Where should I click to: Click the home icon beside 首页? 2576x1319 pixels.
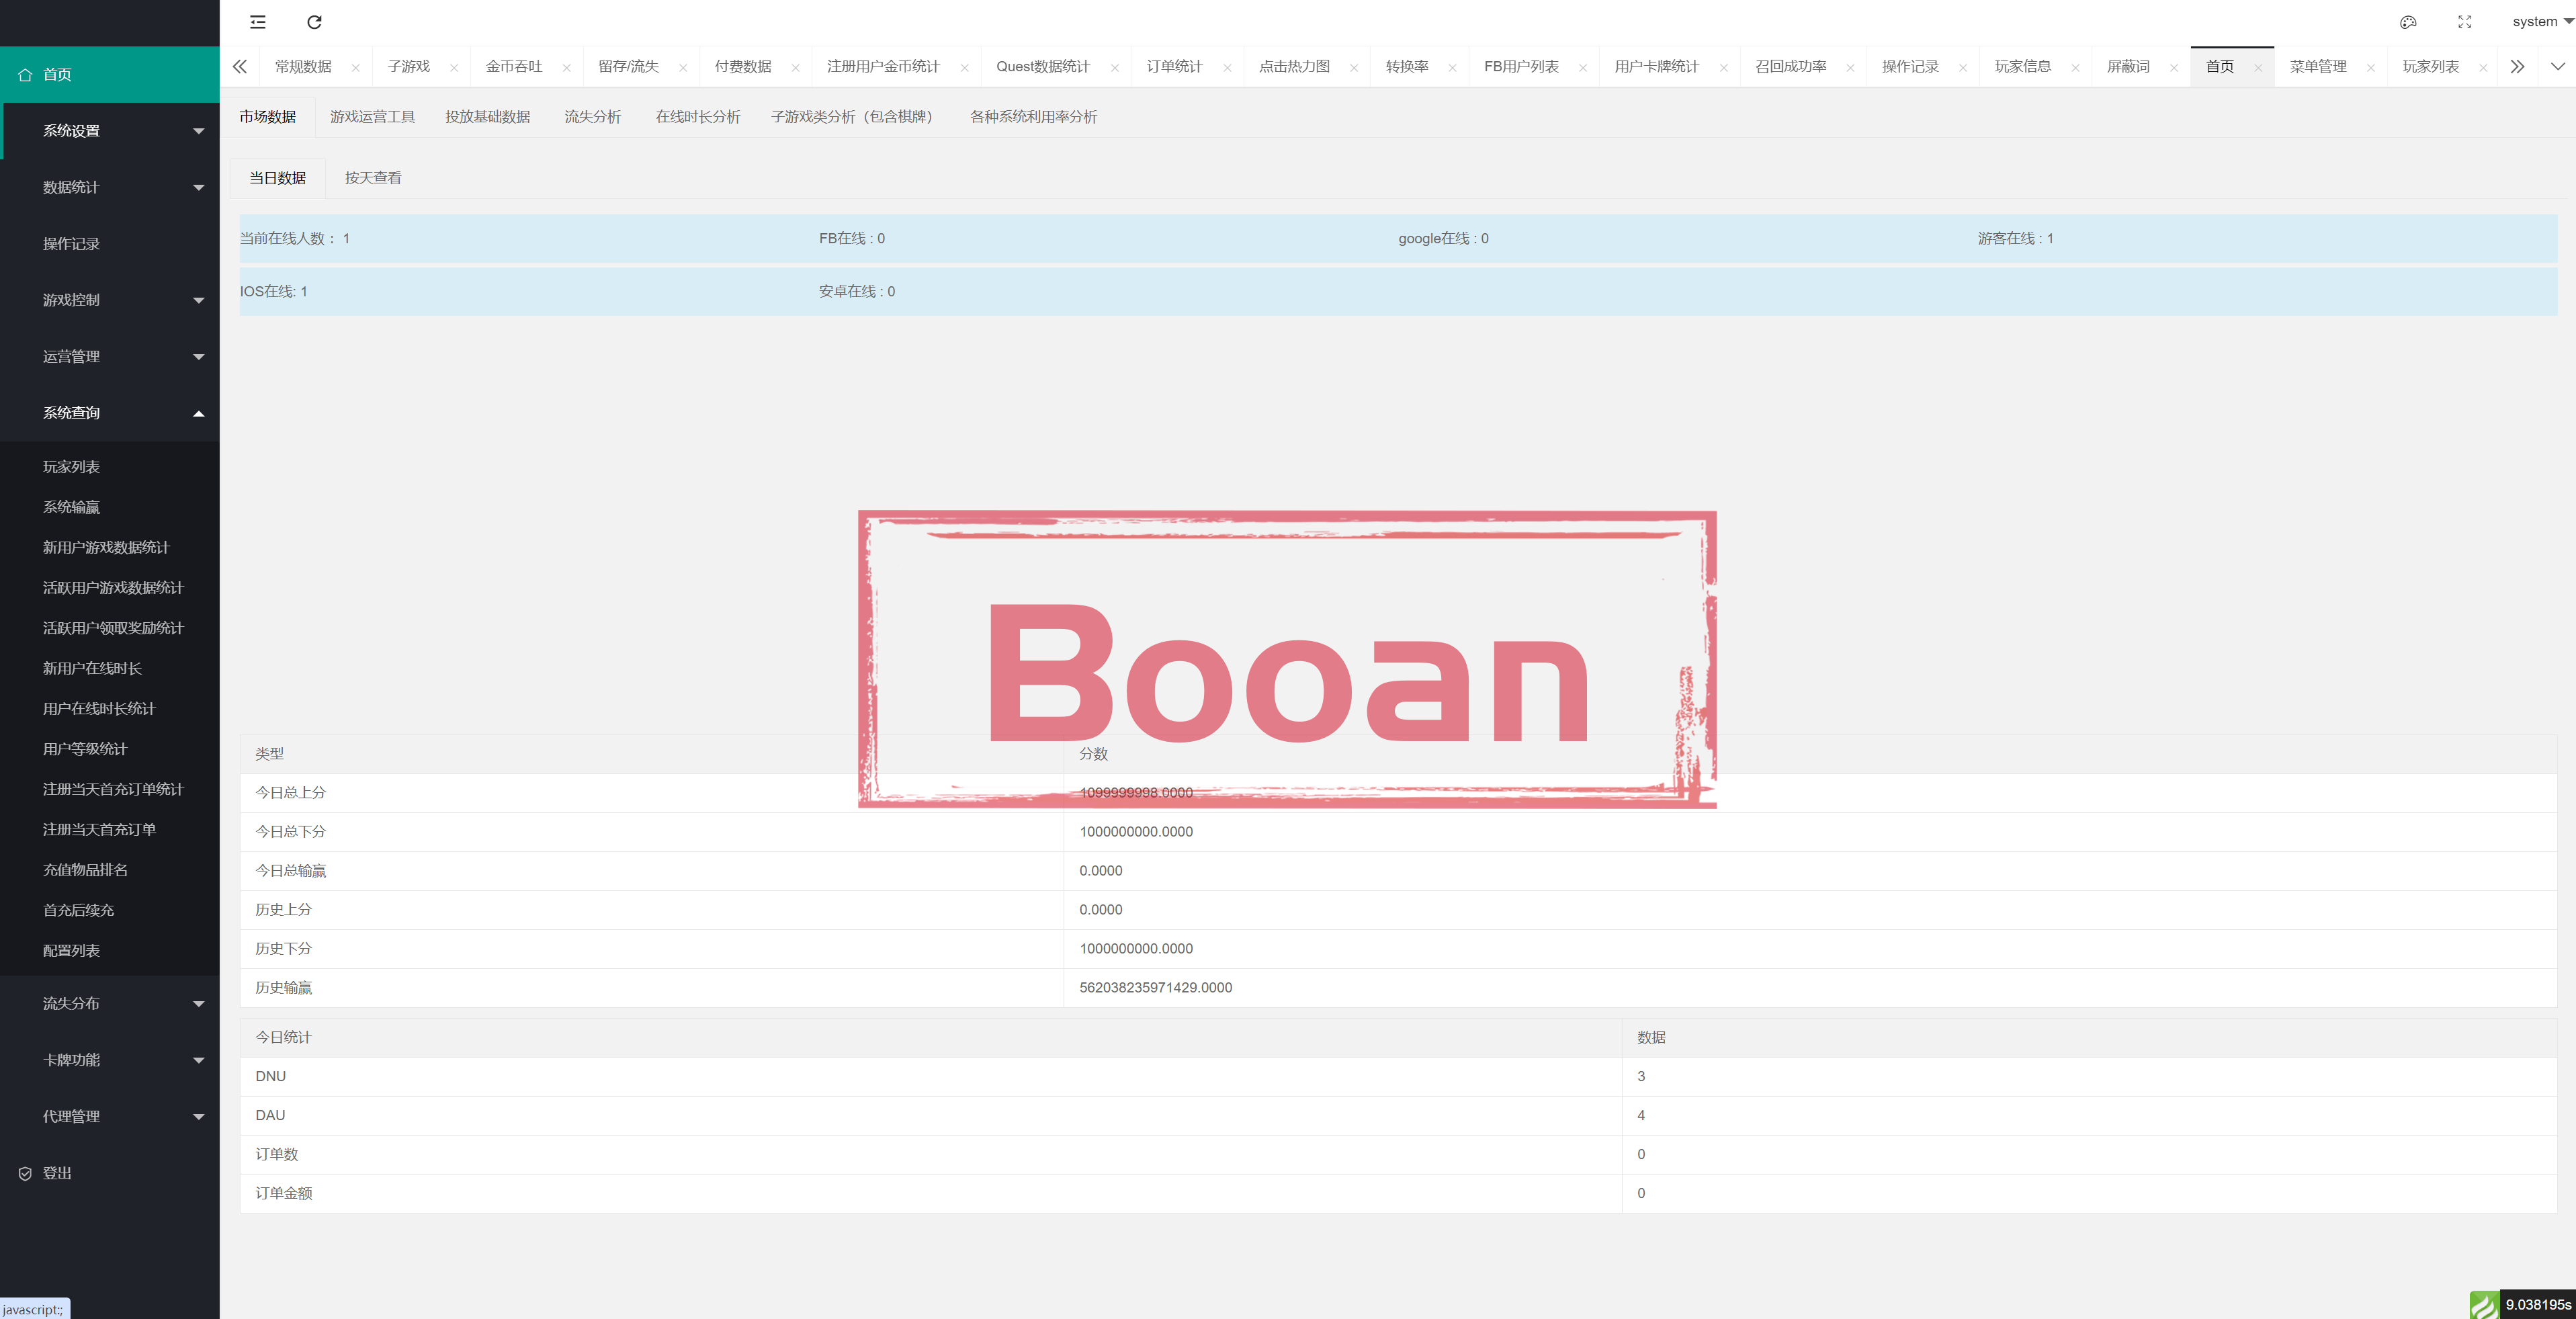click(25, 75)
